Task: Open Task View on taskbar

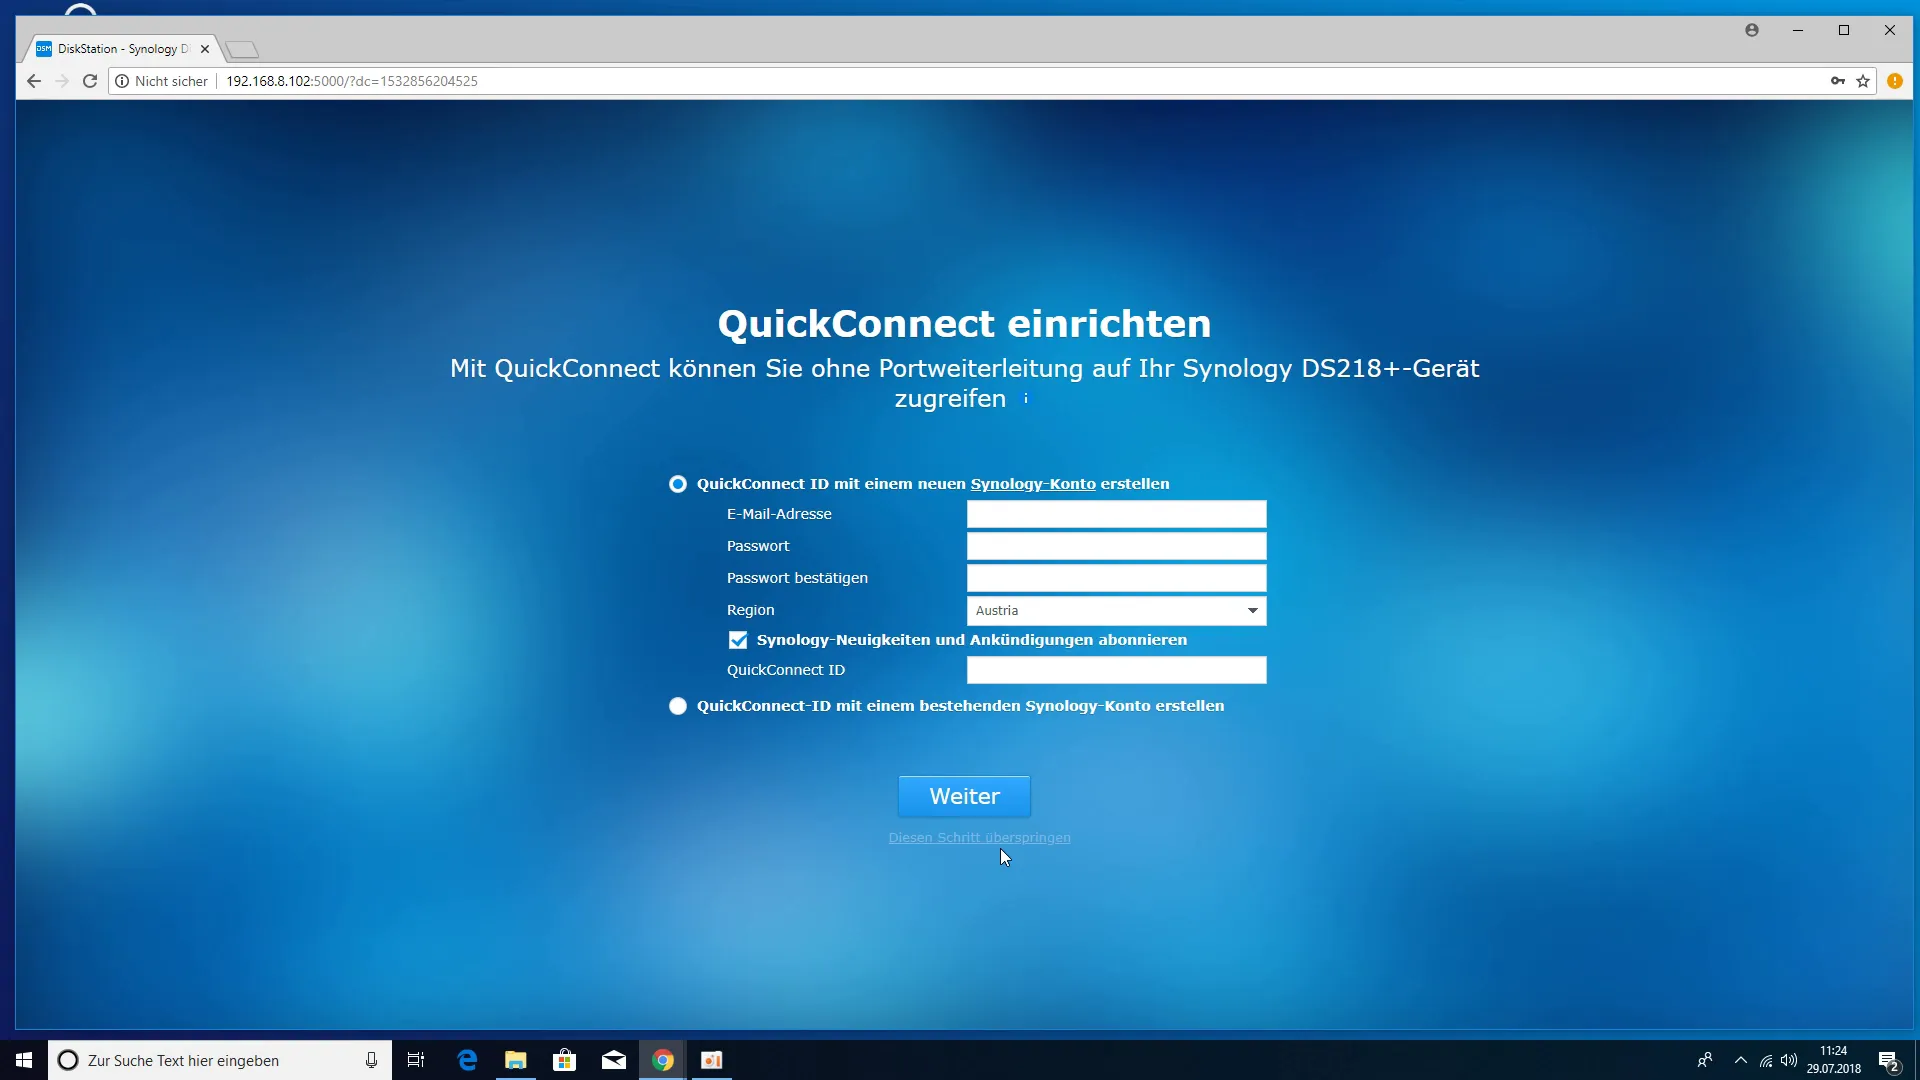Action: [416, 1060]
